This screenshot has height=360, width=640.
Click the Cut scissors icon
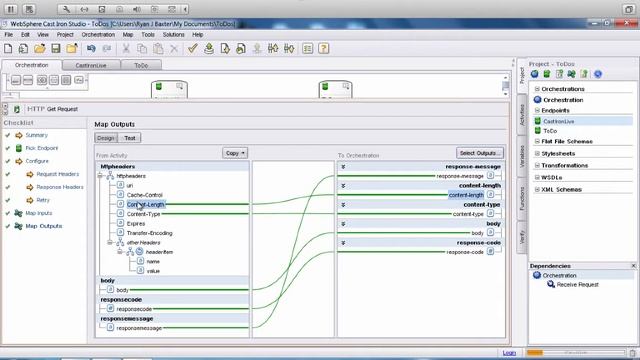click(126, 49)
